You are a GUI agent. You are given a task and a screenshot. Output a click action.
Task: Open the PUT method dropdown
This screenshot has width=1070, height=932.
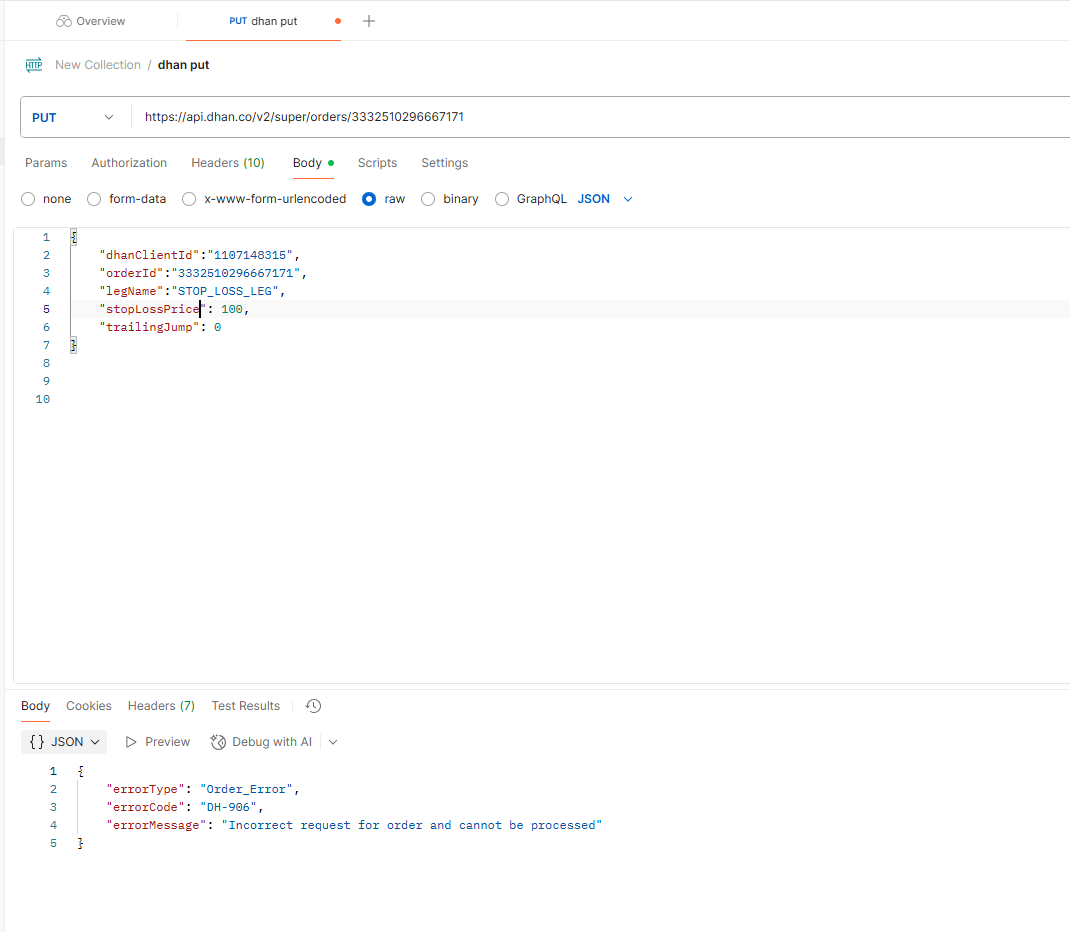(74, 117)
